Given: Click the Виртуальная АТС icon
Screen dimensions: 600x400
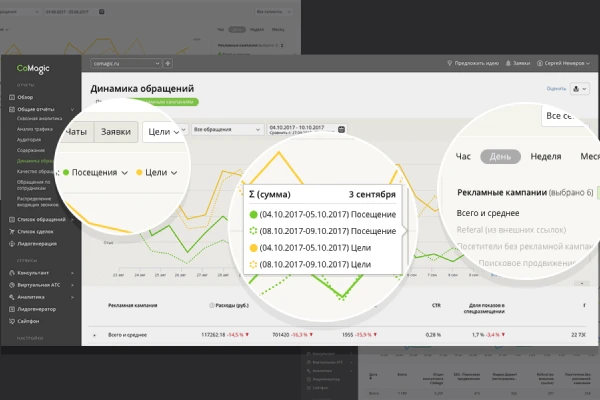Looking at the screenshot, I should pos(12,285).
